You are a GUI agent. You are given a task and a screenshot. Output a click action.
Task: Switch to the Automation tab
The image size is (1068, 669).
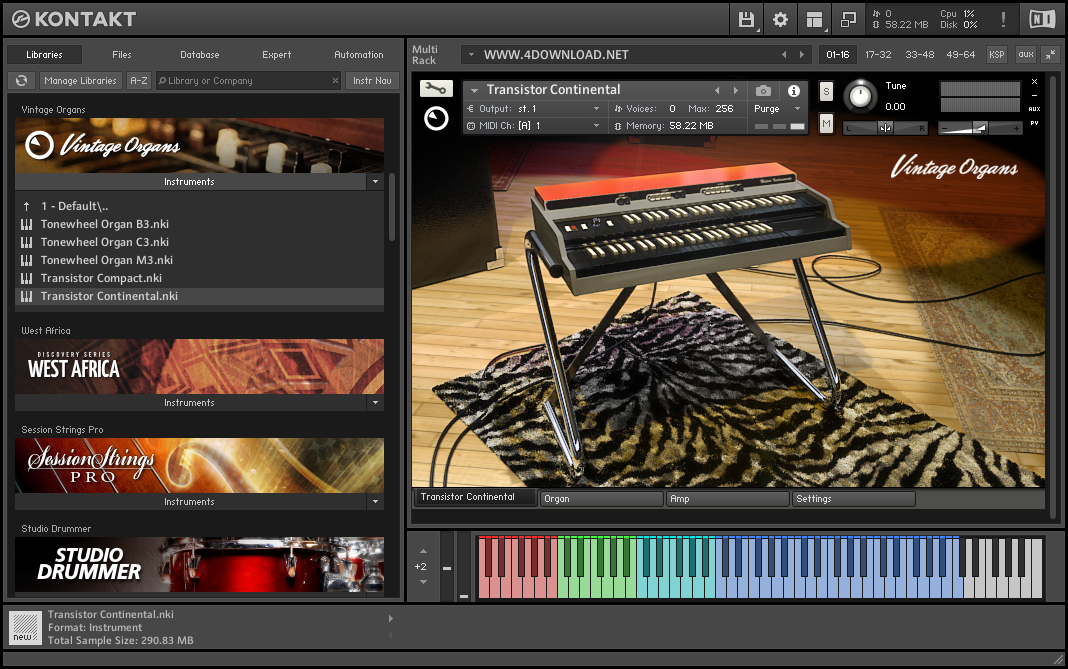359,55
